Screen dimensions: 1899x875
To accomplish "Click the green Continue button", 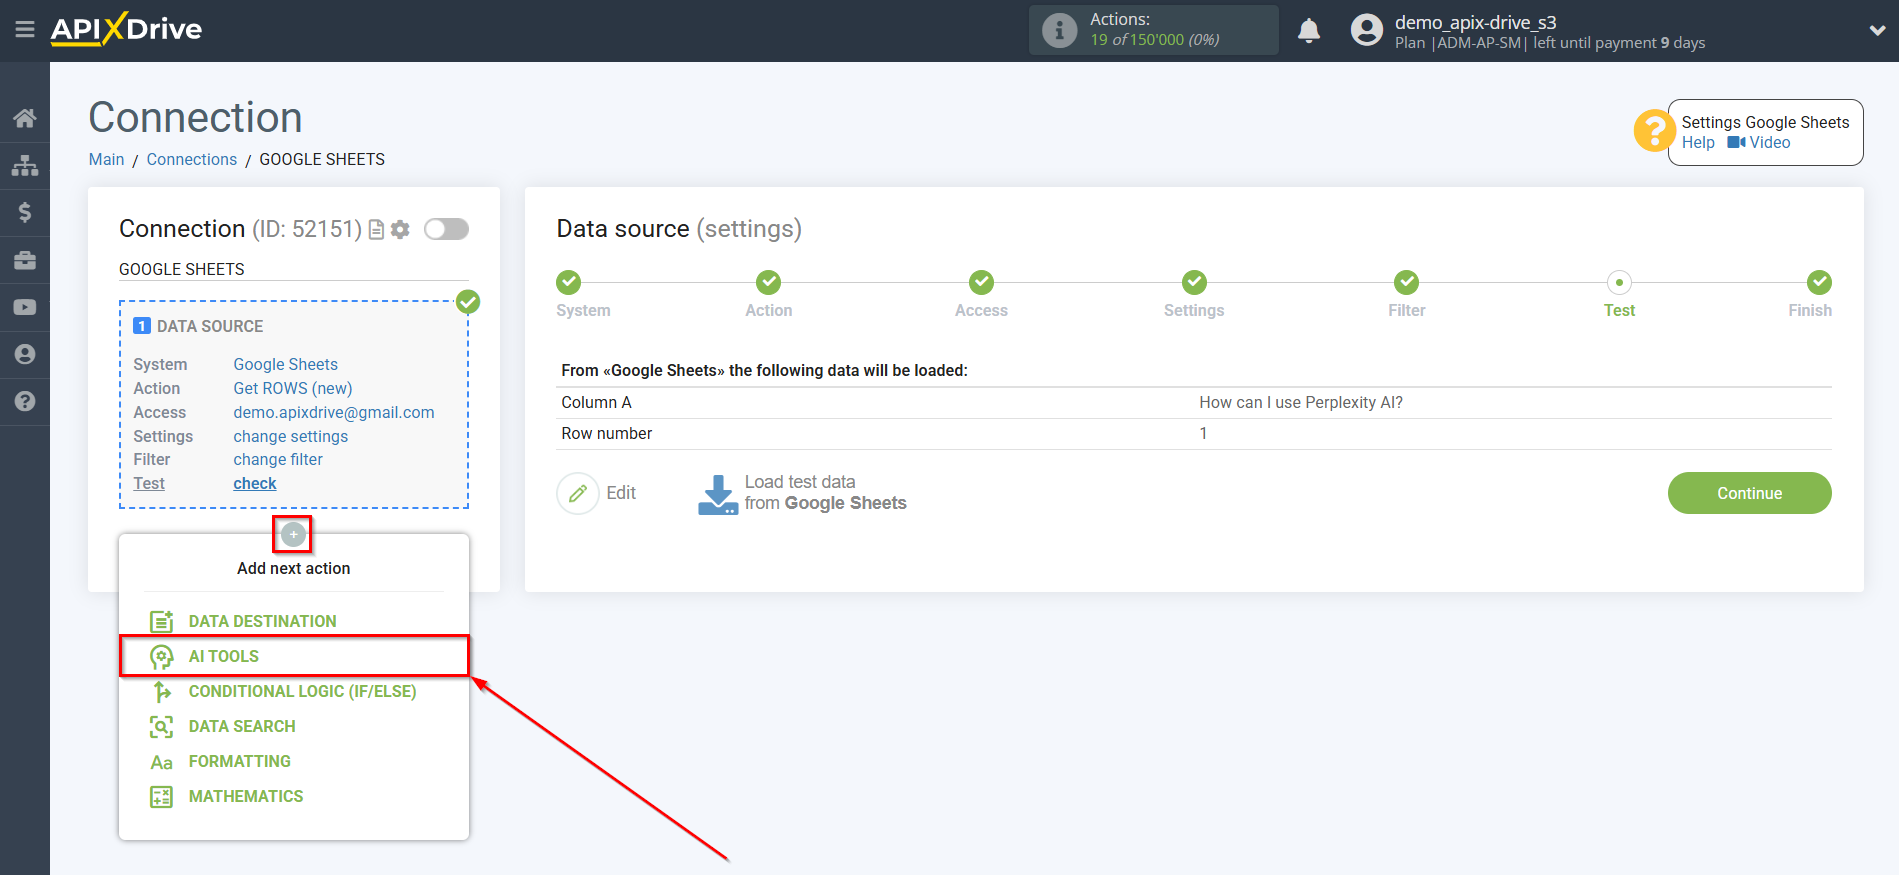I will 1749,493.
